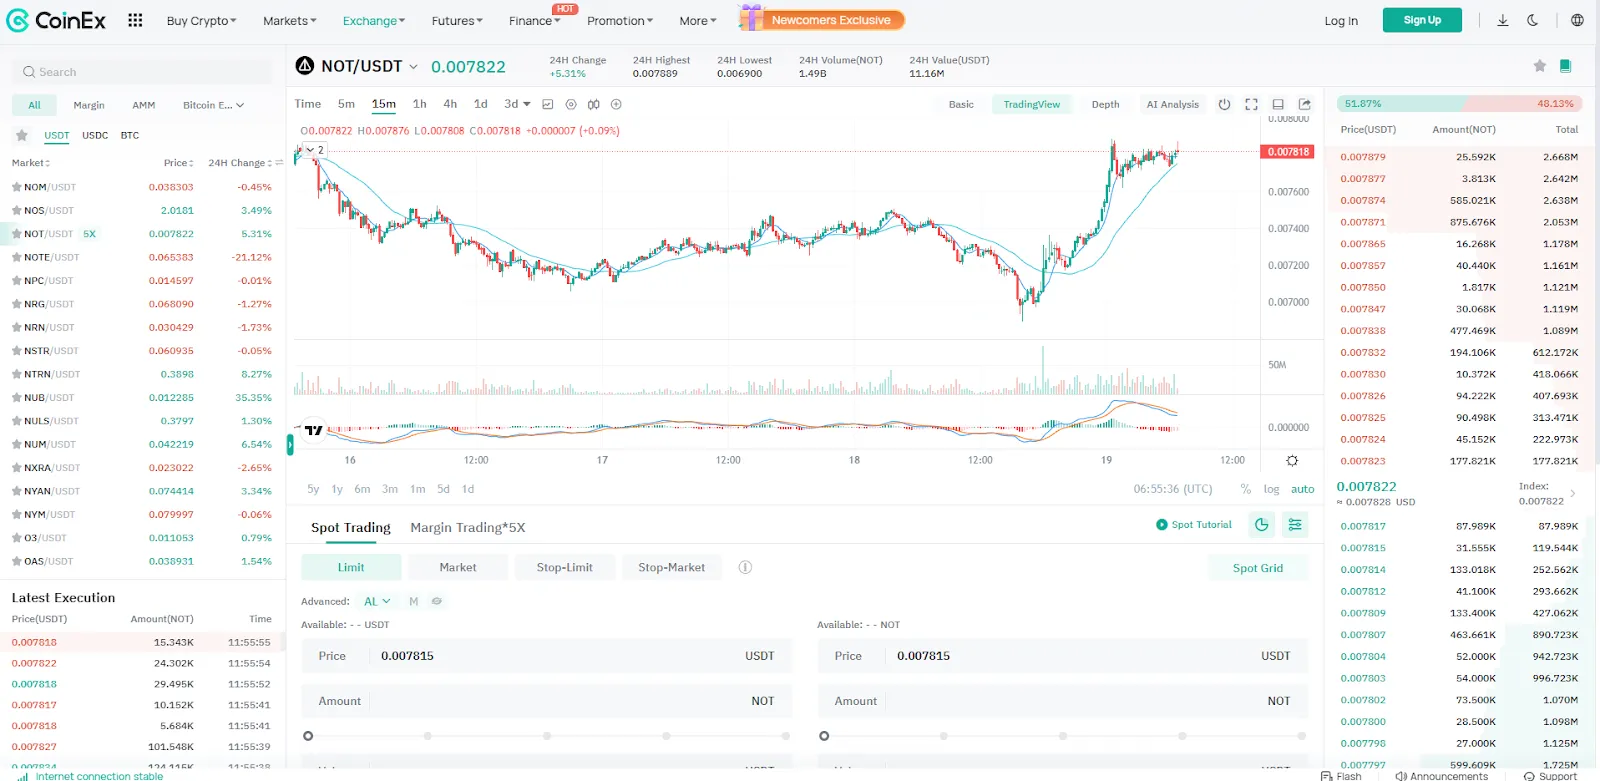Switch chart to Basic view

(x=961, y=104)
